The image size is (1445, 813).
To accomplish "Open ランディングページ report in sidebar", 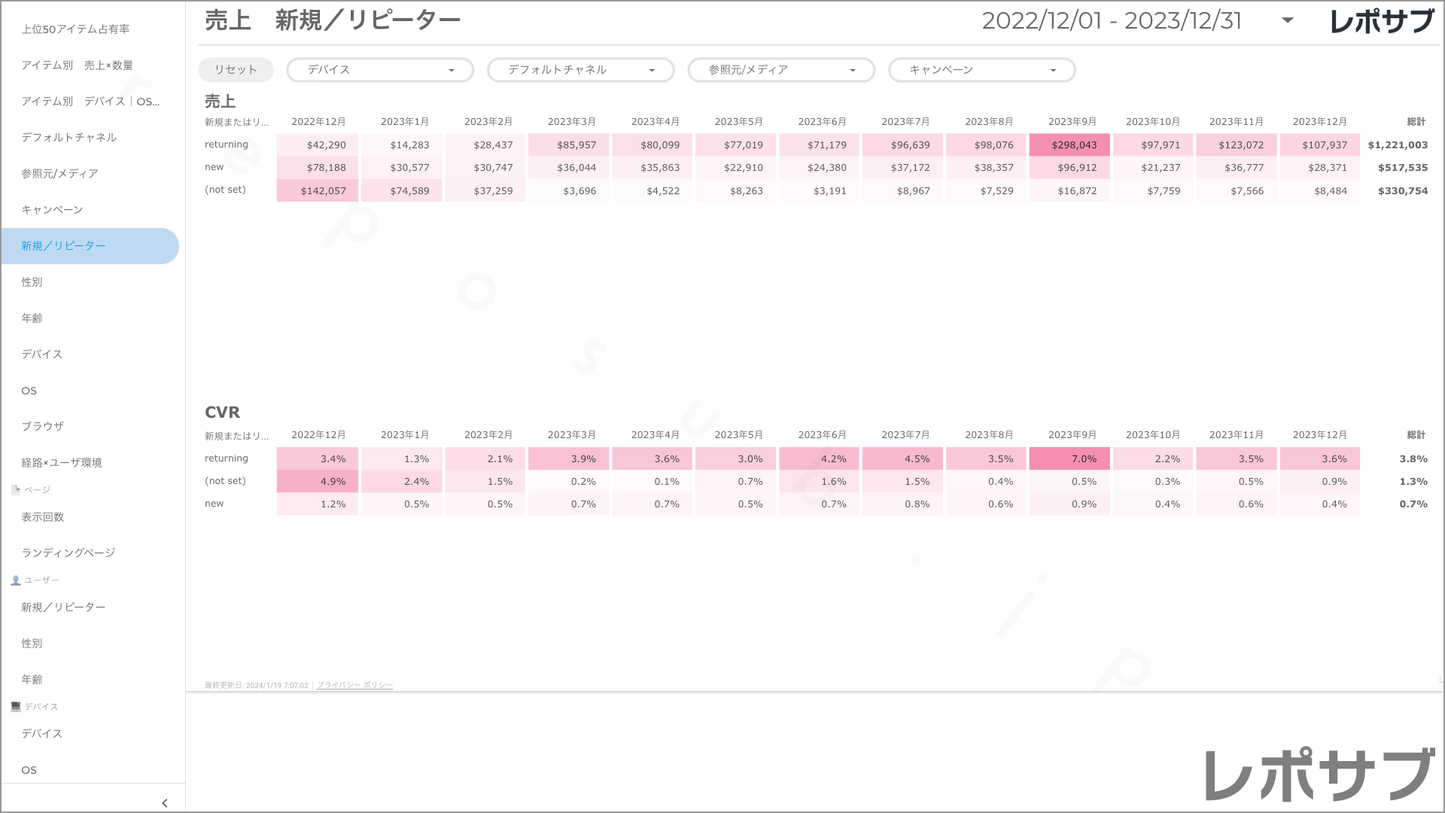I will (x=68, y=552).
